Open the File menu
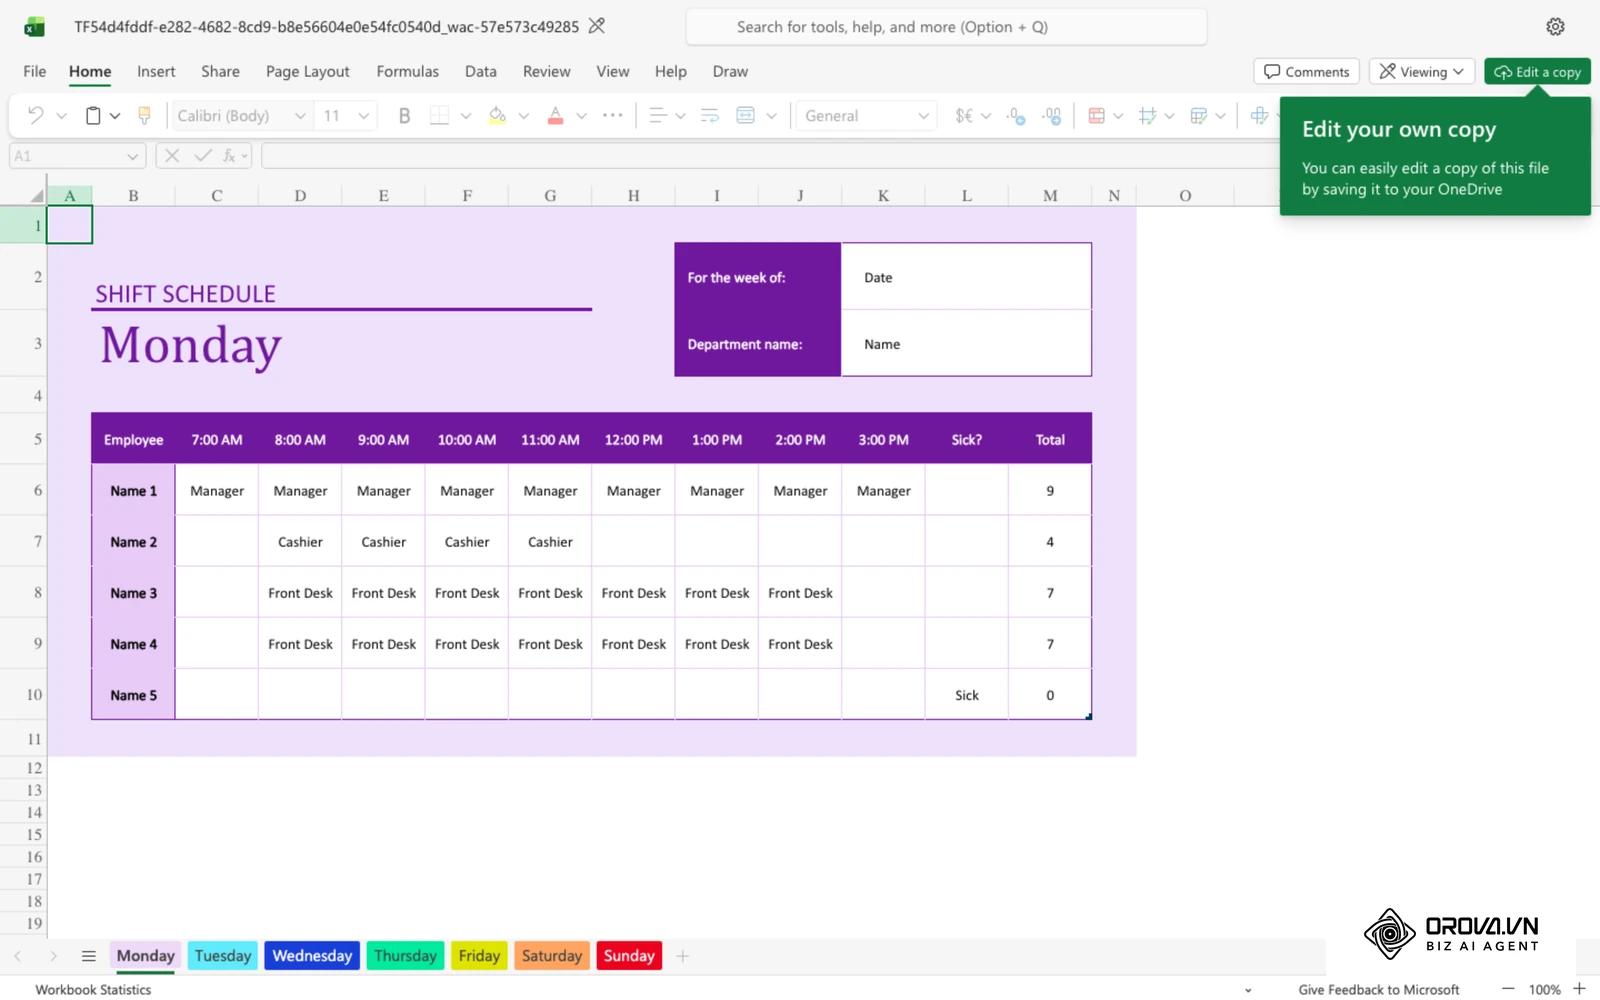Screen dimensions: 1600x1000 pos(35,72)
